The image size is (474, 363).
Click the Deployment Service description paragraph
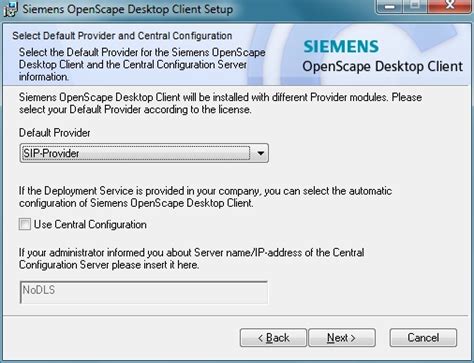(x=205, y=197)
